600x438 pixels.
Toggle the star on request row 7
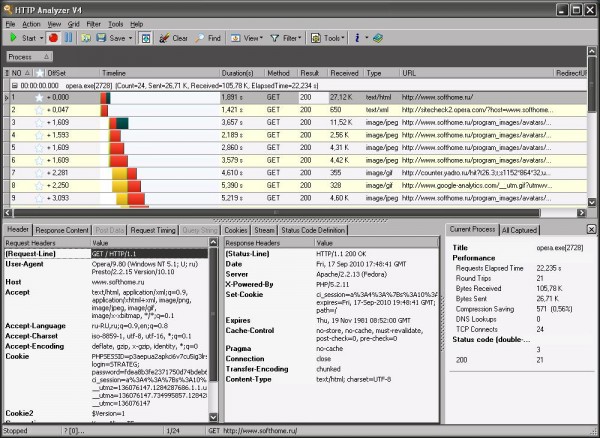(39, 173)
